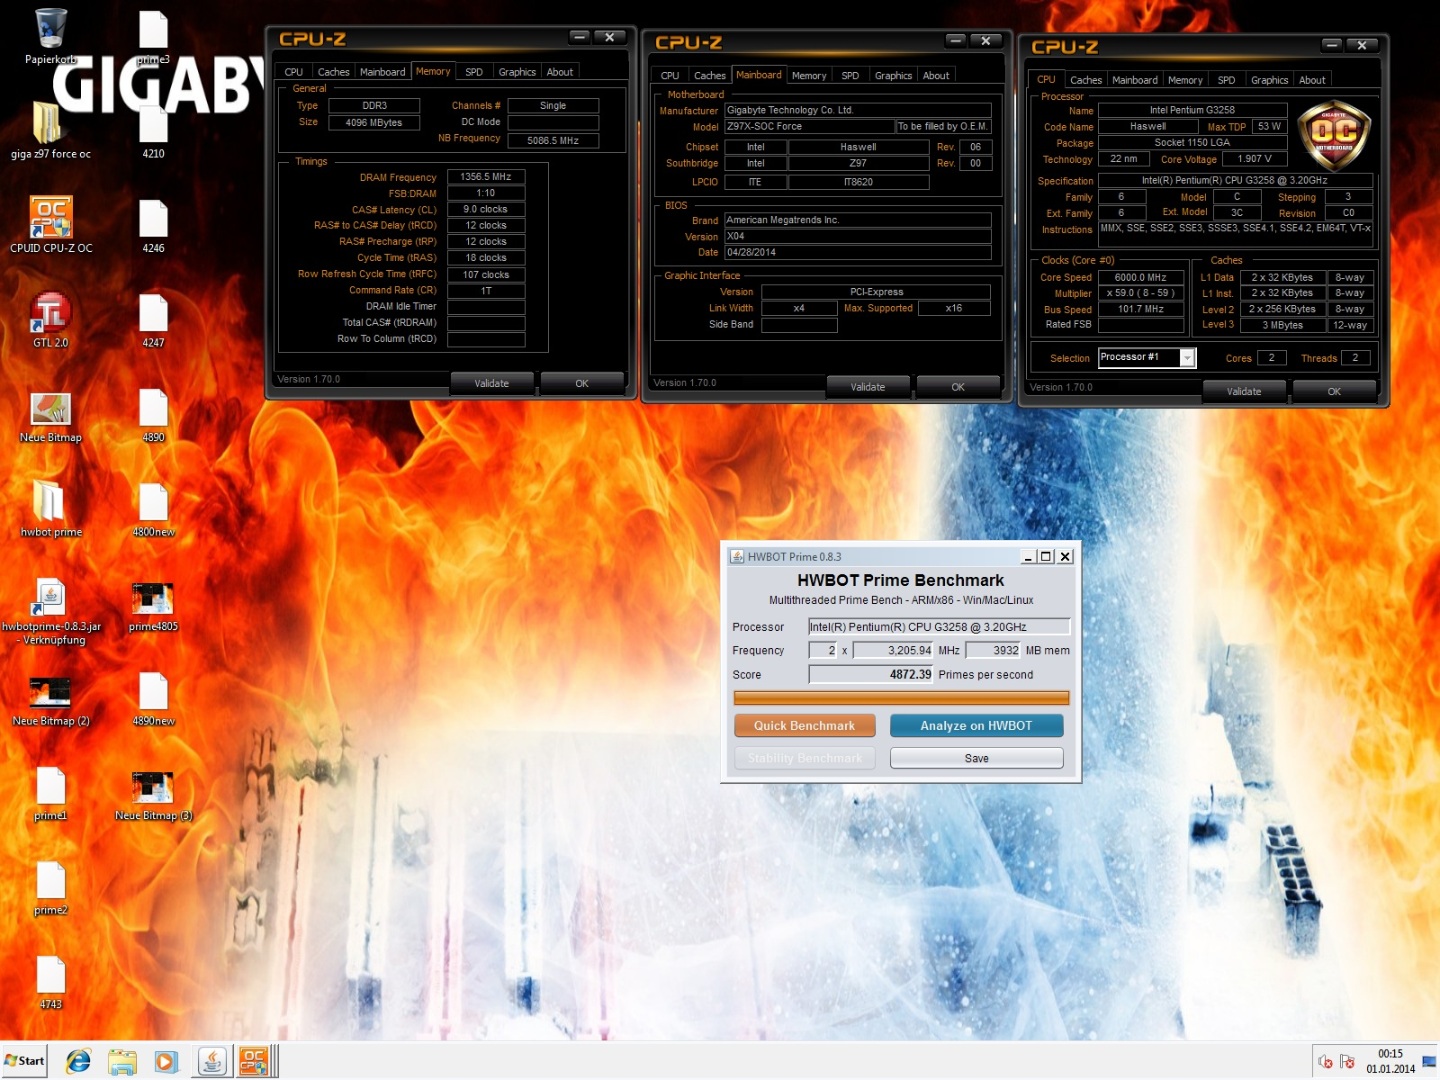1440x1080 pixels.
Task: Open Memory tab in middle CPU-Z window
Action: pyautogui.click(x=809, y=76)
